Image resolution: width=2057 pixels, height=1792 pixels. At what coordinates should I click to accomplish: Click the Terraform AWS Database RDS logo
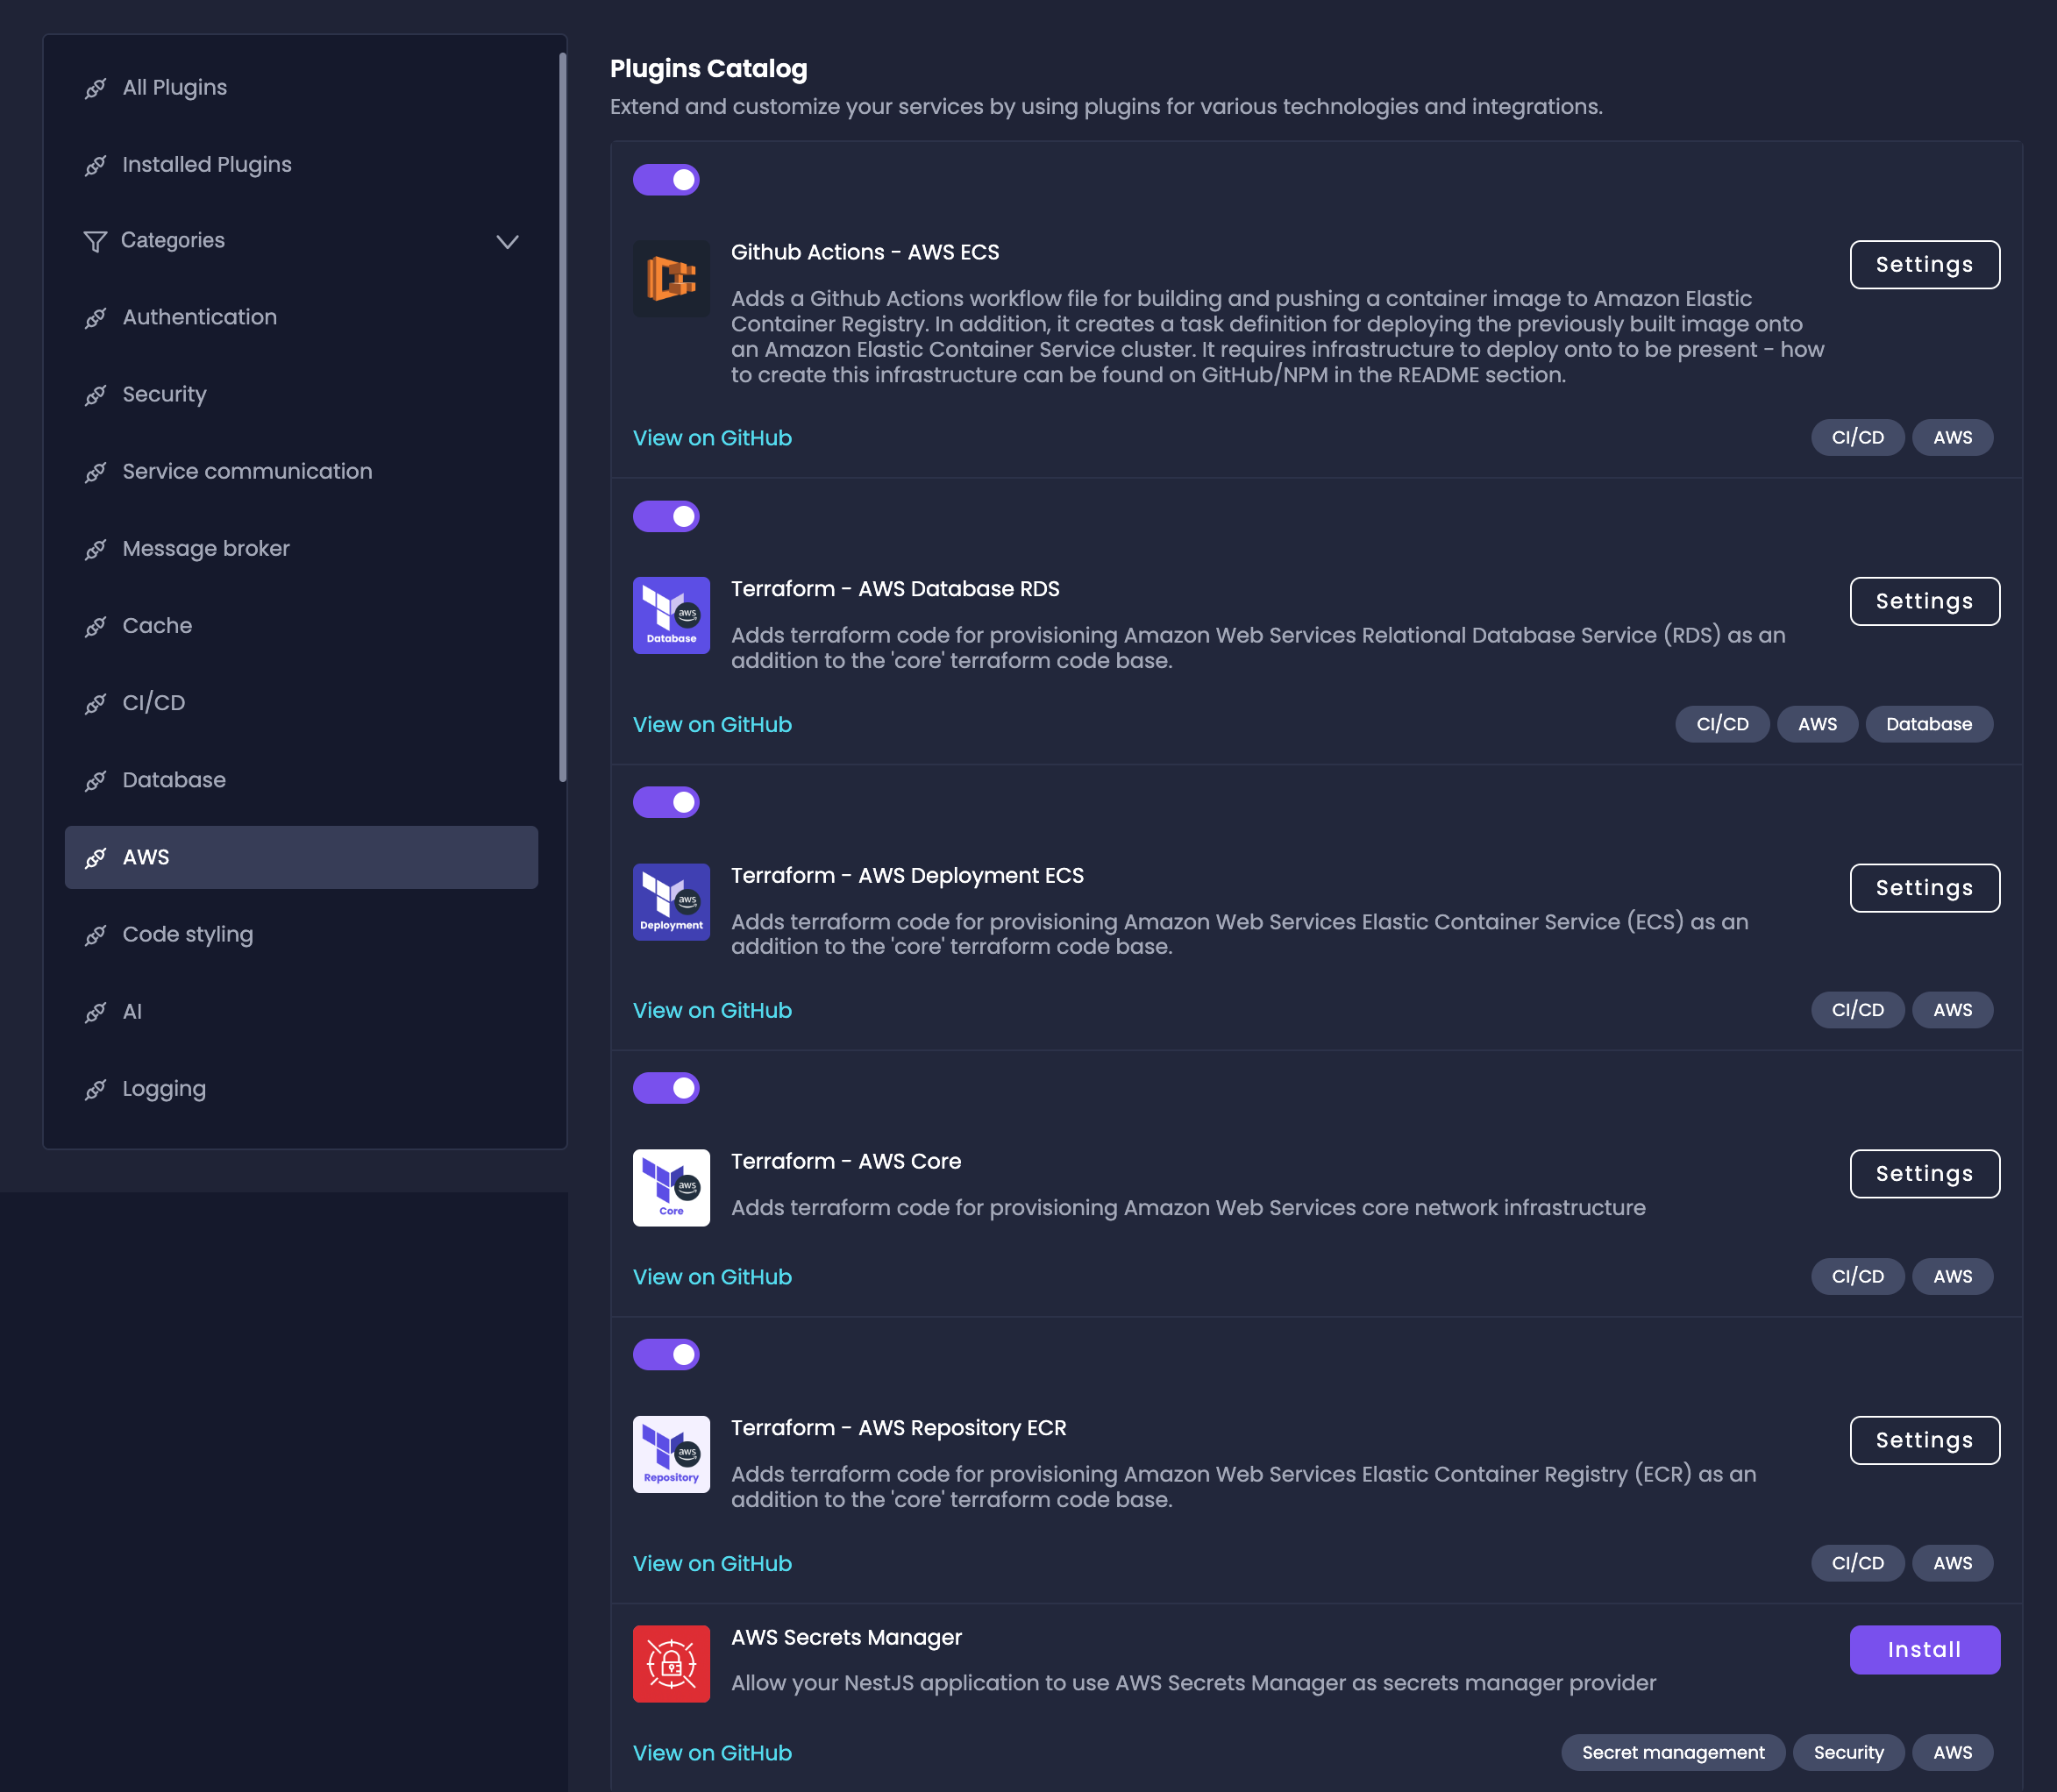click(671, 615)
